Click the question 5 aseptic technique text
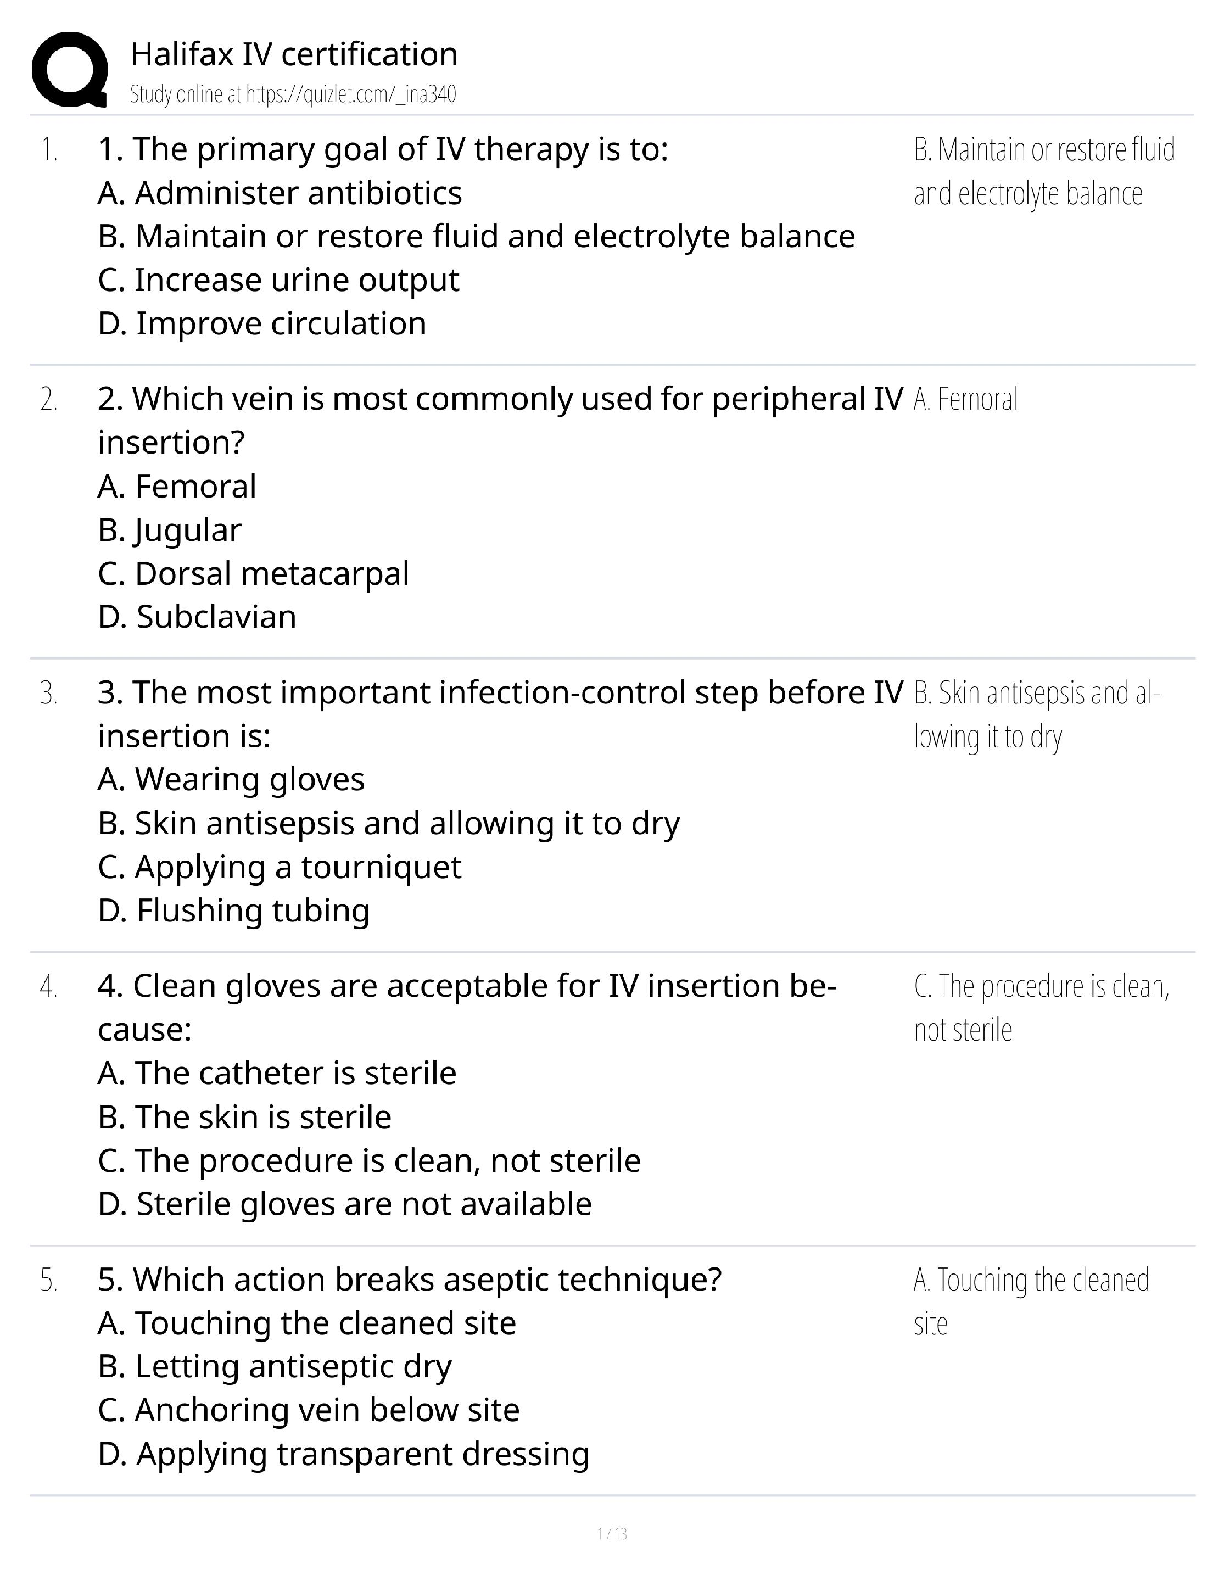The height and width of the screenshot is (1584, 1224). click(x=410, y=1280)
